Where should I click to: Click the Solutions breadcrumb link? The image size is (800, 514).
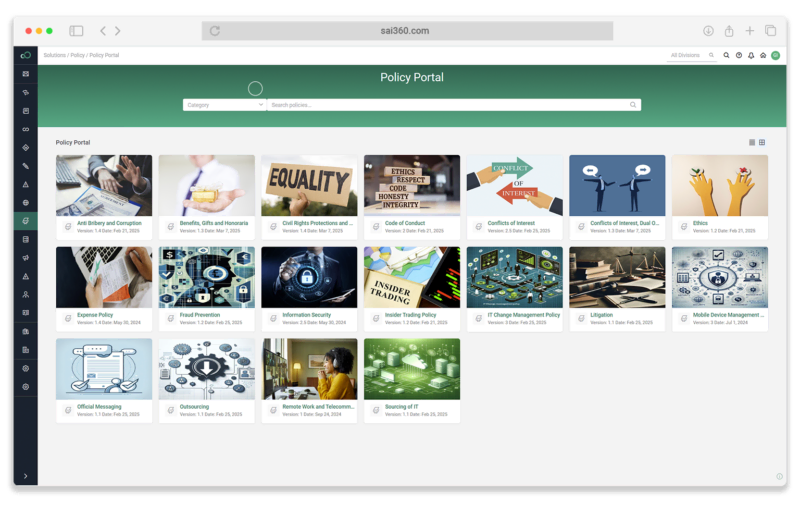tap(54, 56)
